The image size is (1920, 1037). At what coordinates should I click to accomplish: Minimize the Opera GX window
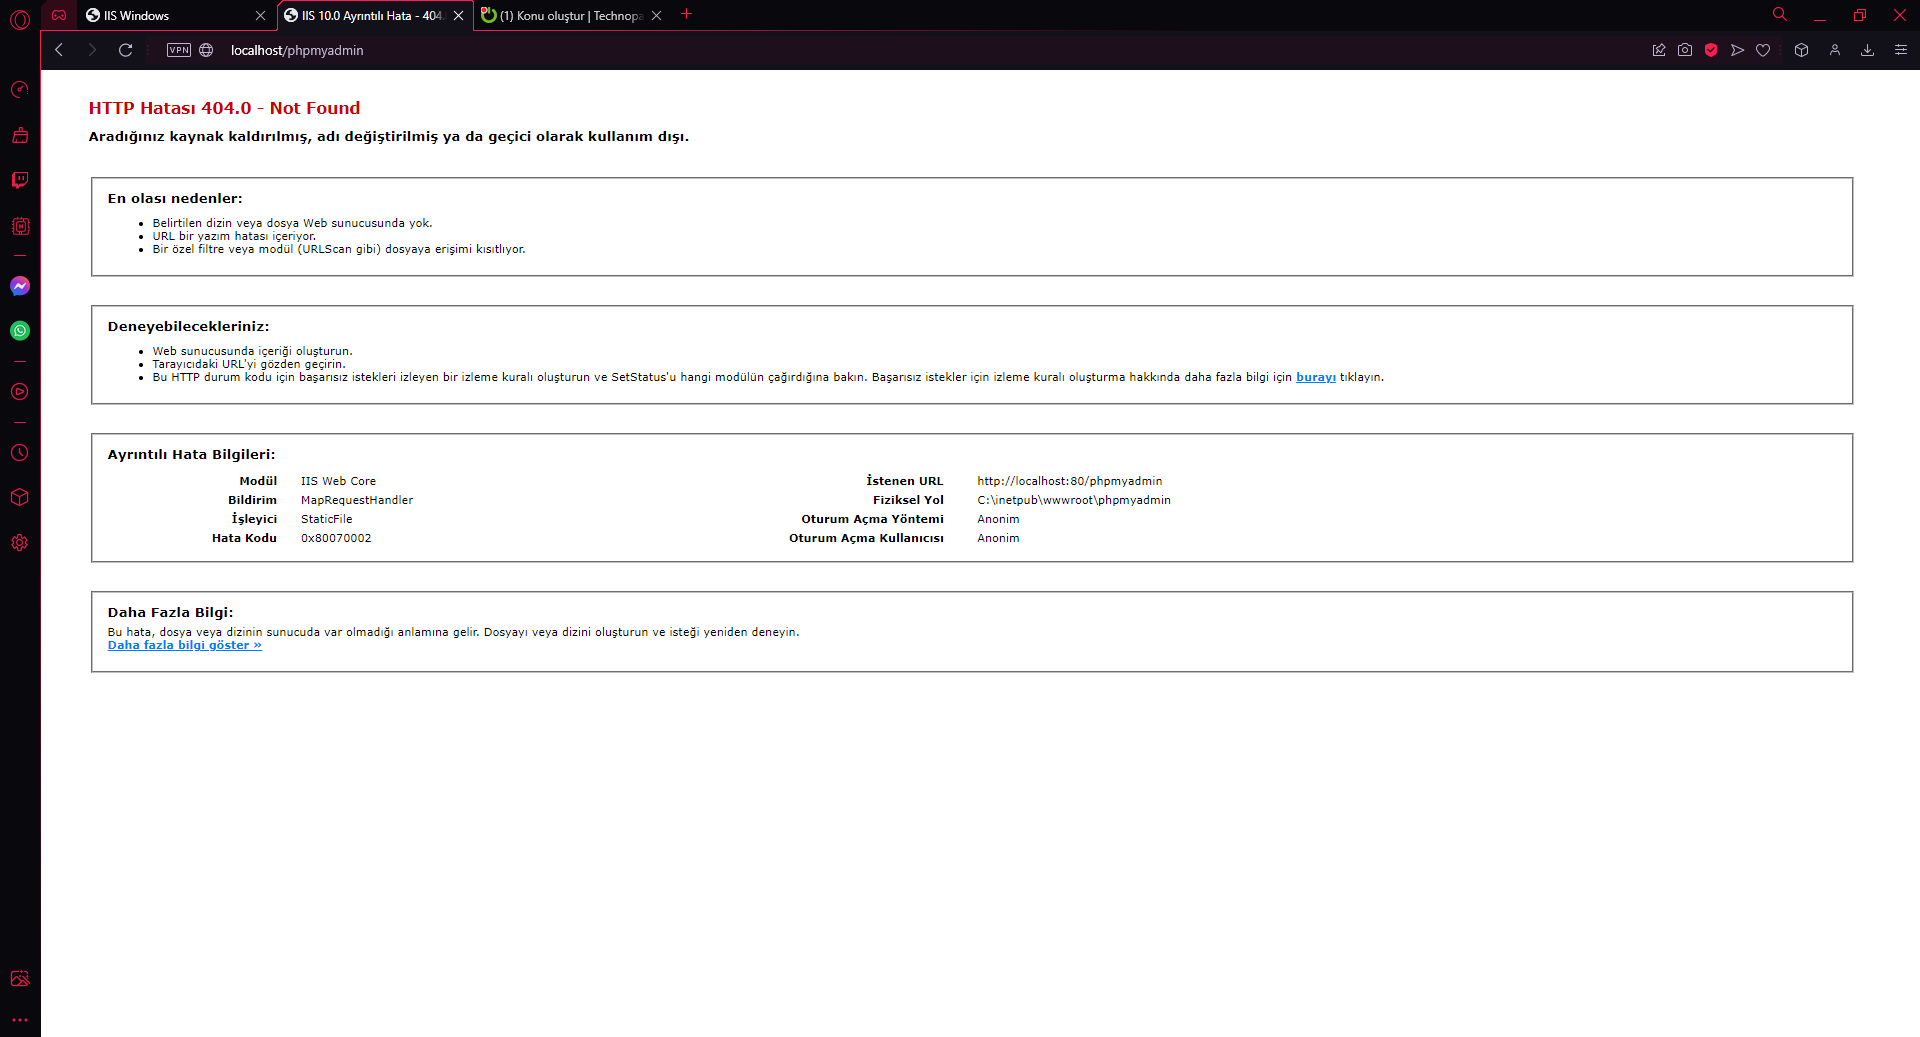click(x=1820, y=15)
